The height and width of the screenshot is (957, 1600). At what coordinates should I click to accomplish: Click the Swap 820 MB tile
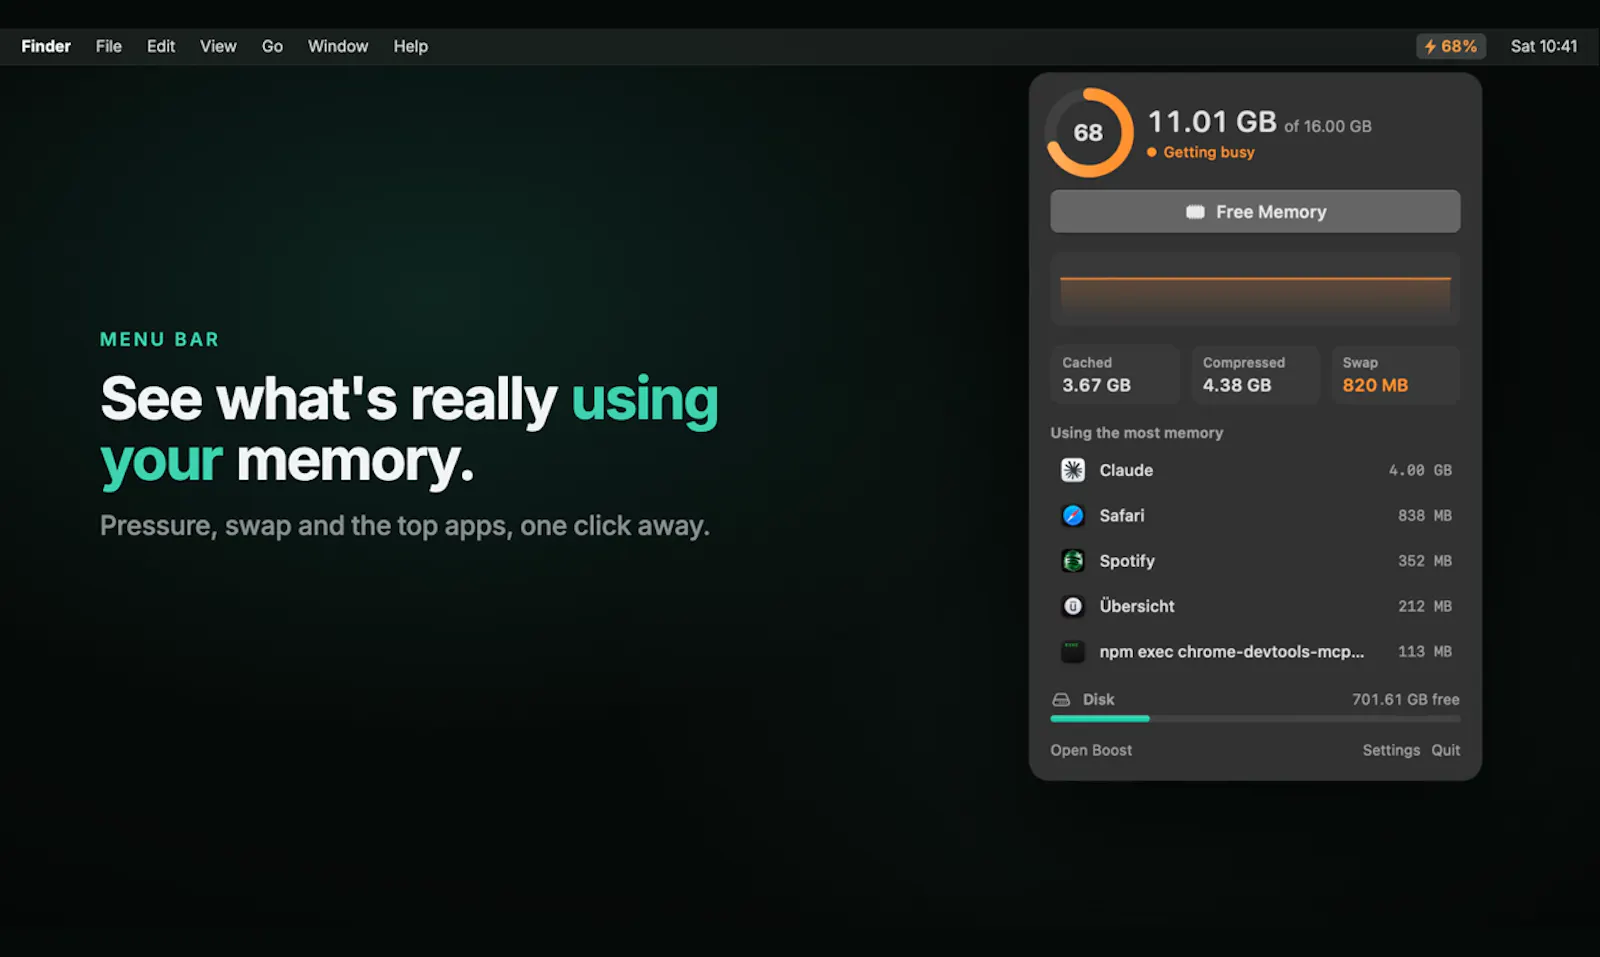click(1396, 375)
